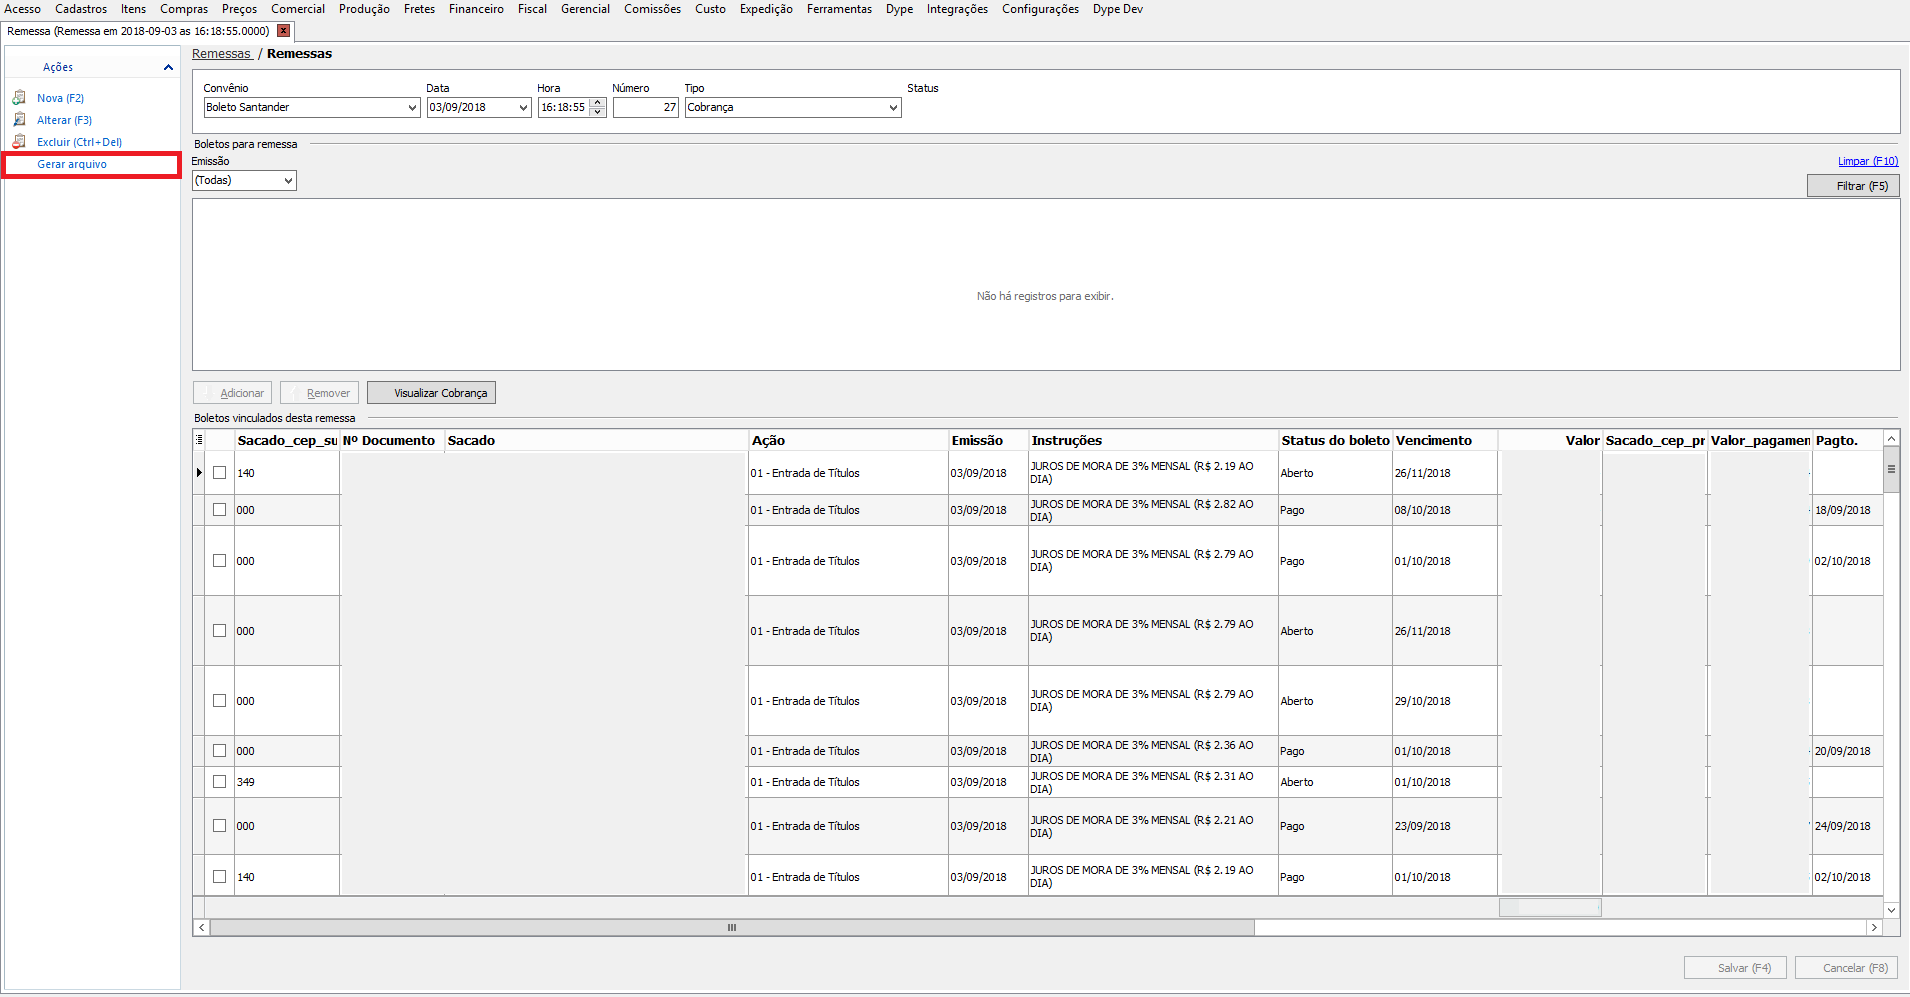Click the horizontal scrollbar thumb of the grid

[732, 928]
